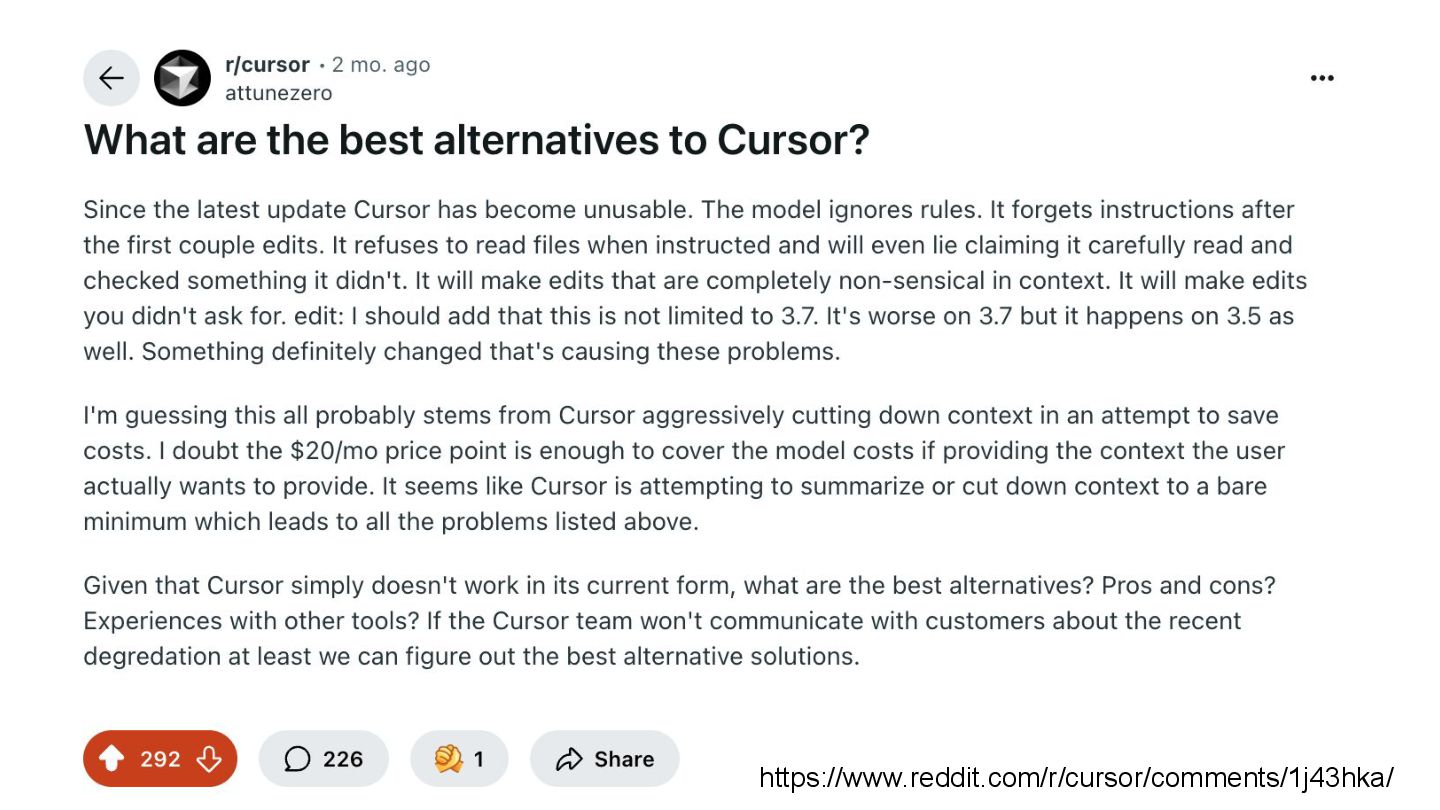Downvote the post

209,759
